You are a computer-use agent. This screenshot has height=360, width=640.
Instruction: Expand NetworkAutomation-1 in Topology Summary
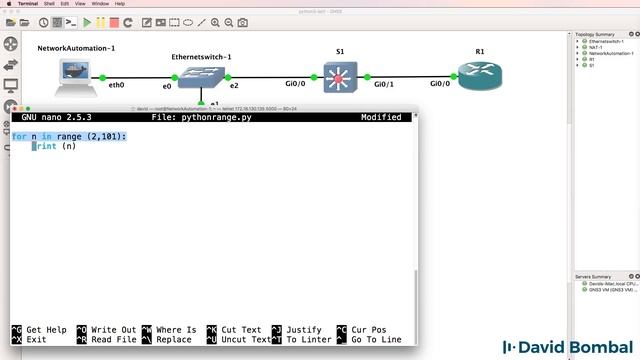578,53
